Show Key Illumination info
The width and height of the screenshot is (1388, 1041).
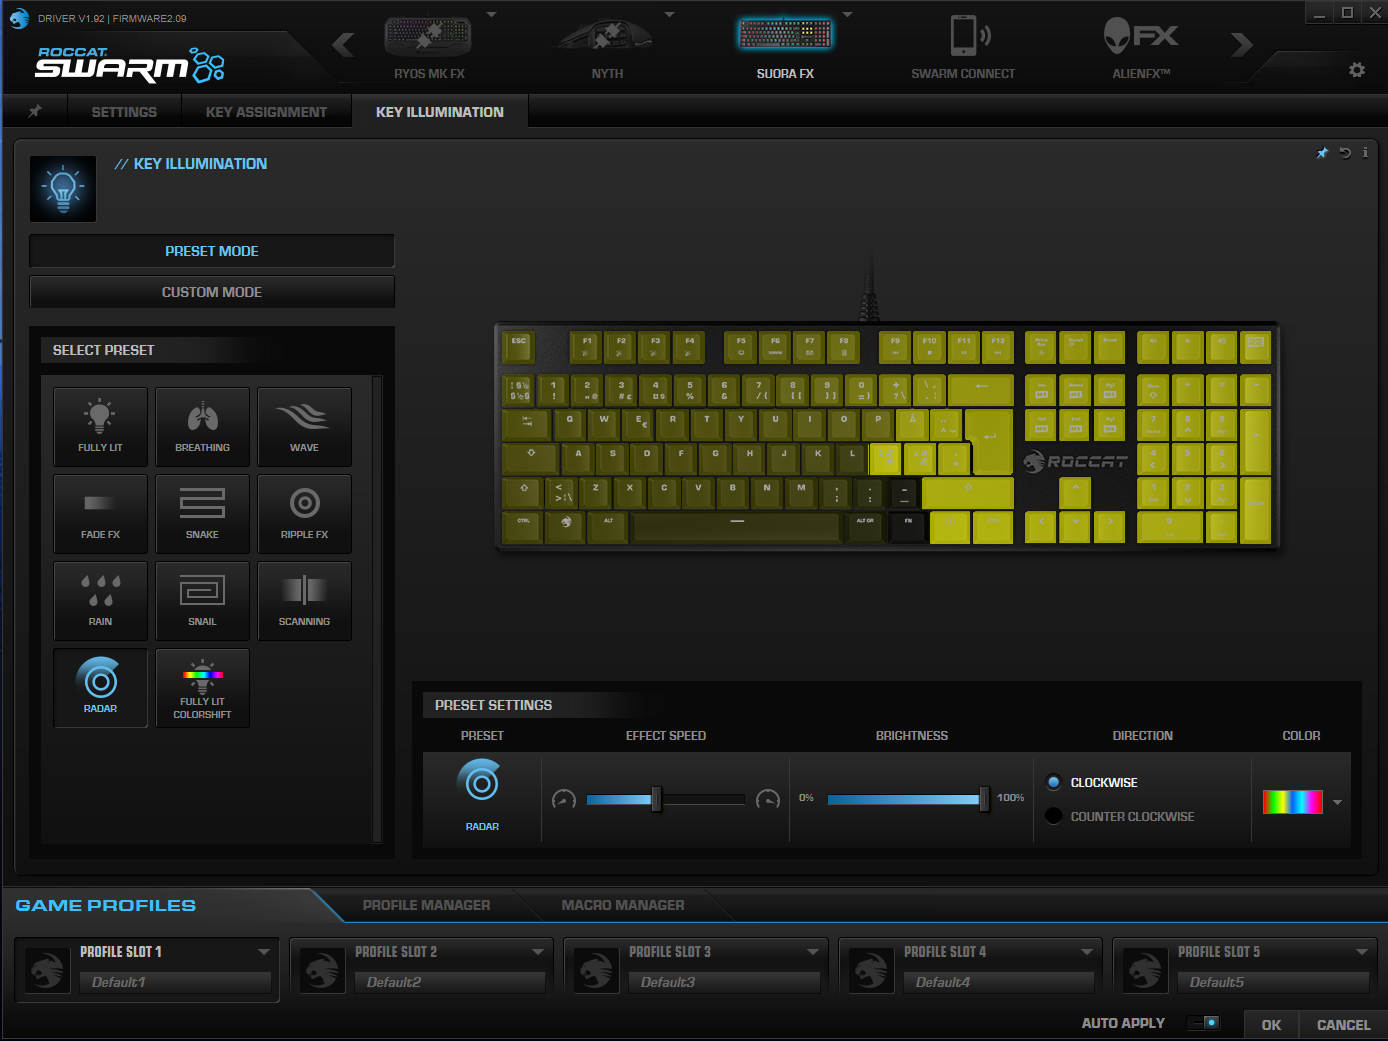[1365, 153]
